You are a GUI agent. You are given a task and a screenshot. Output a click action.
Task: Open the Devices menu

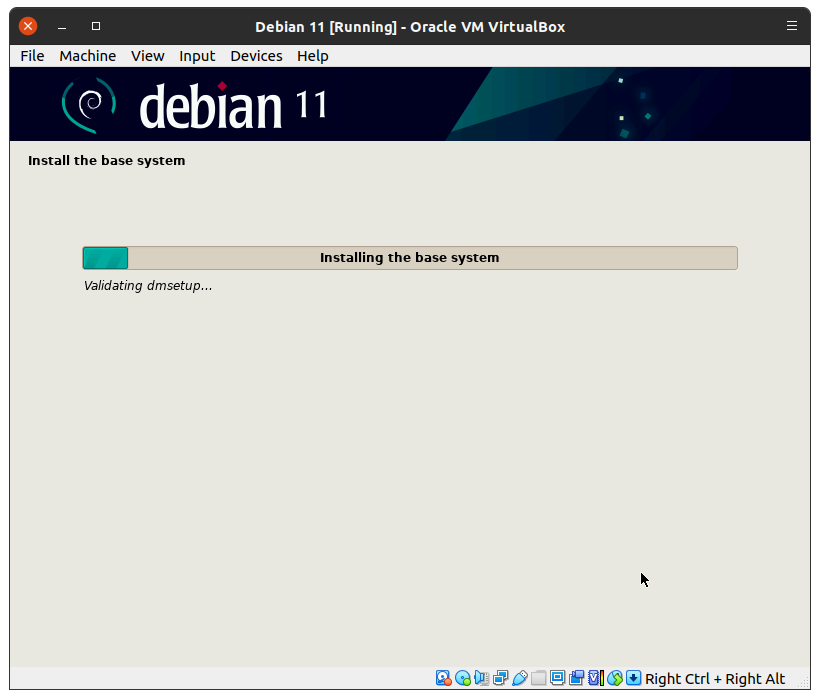pos(256,56)
